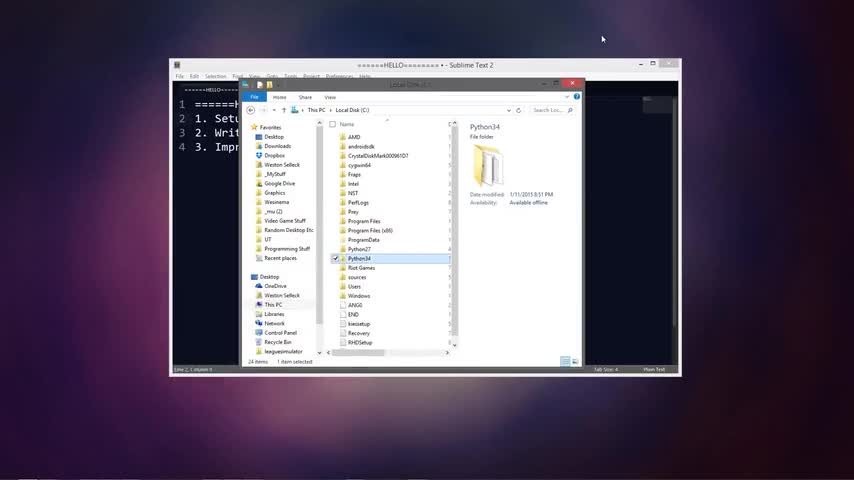This screenshot has height=480, width=854.
Task: Click Plain Text in Sublime status bar
Action: 654,369
